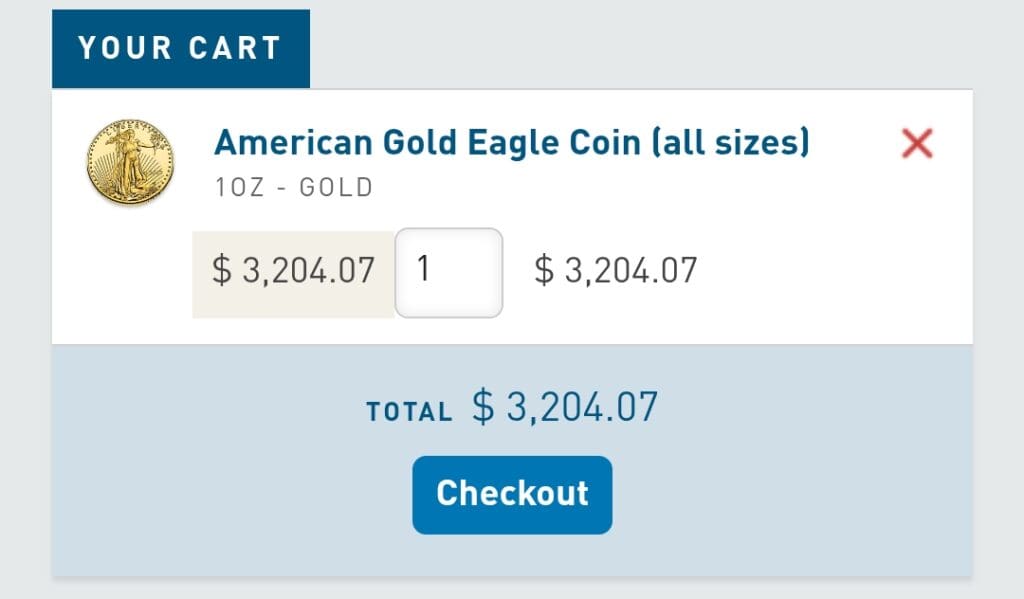Remove the Gold Eagle coin from cart
Image resolution: width=1024 pixels, height=599 pixels.
pos(916,144)
